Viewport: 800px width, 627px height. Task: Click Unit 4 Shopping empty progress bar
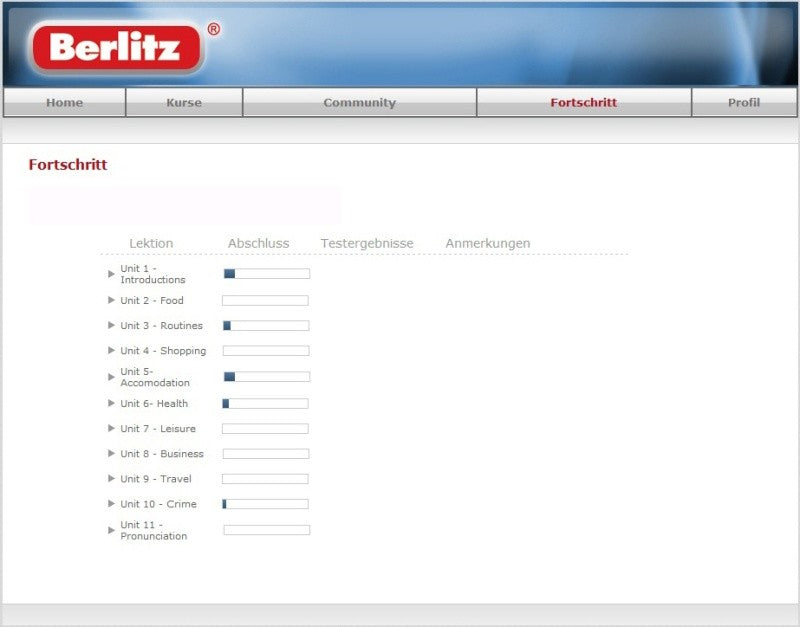266,350
